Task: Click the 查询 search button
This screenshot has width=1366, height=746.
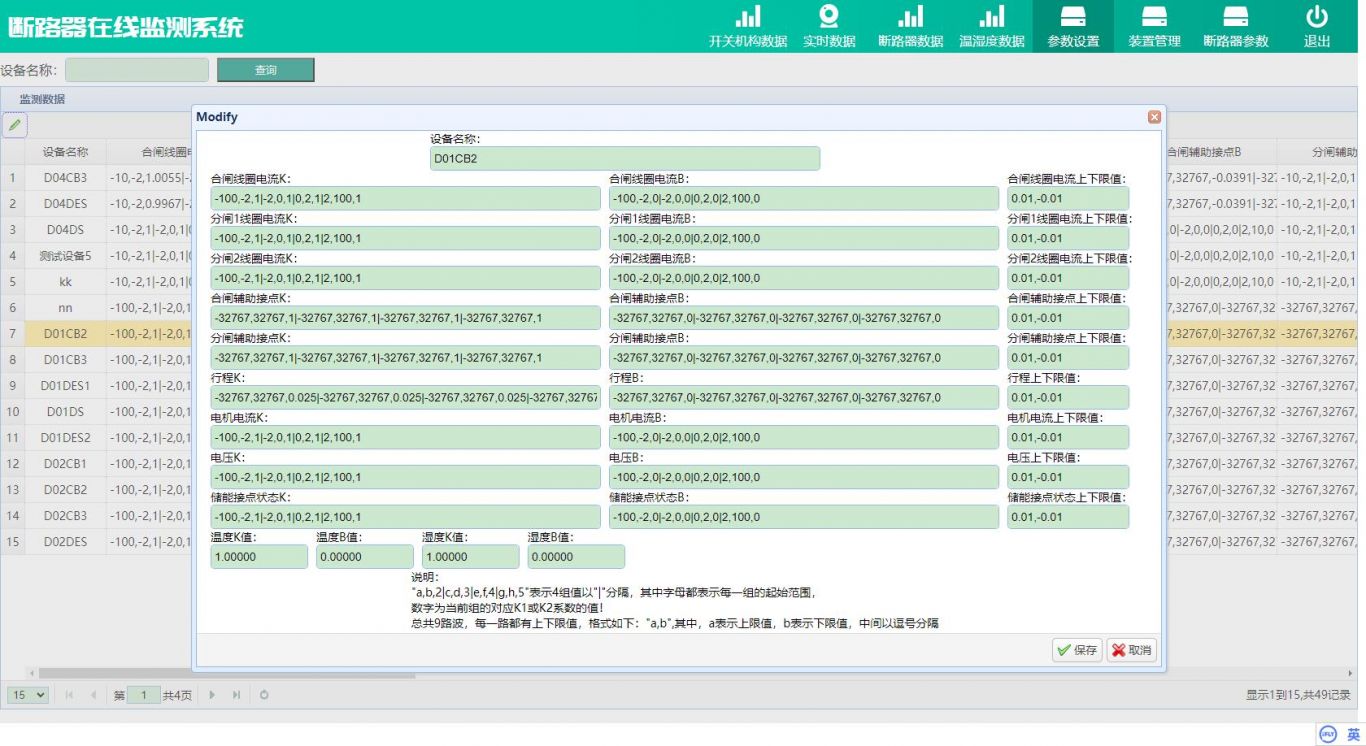Action: (x=266, y=70)
